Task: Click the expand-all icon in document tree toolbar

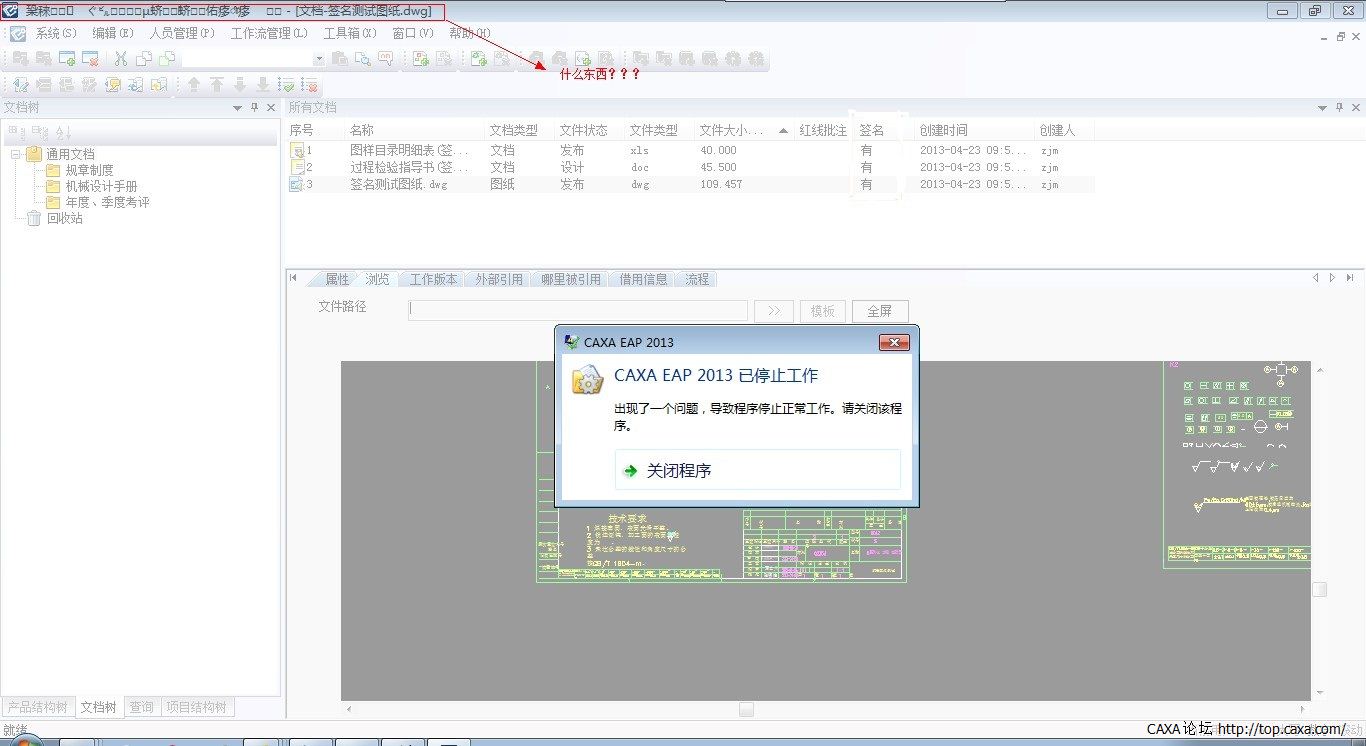Action: tap(16, 132)
